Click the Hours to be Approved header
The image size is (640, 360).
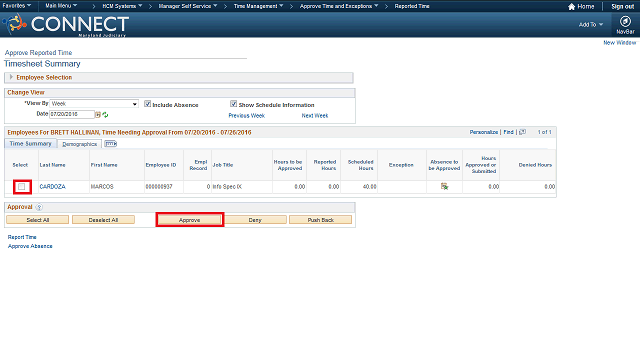pos(288,165)
